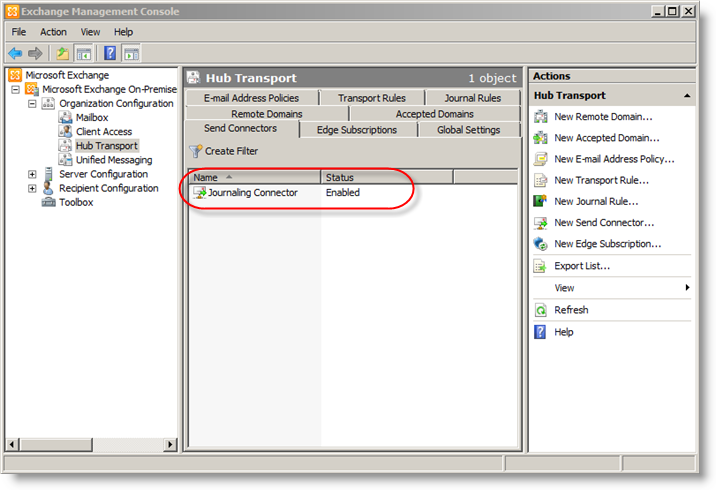
Task: Click the New Send Connector... action
Action: click(x=604, y=223)
